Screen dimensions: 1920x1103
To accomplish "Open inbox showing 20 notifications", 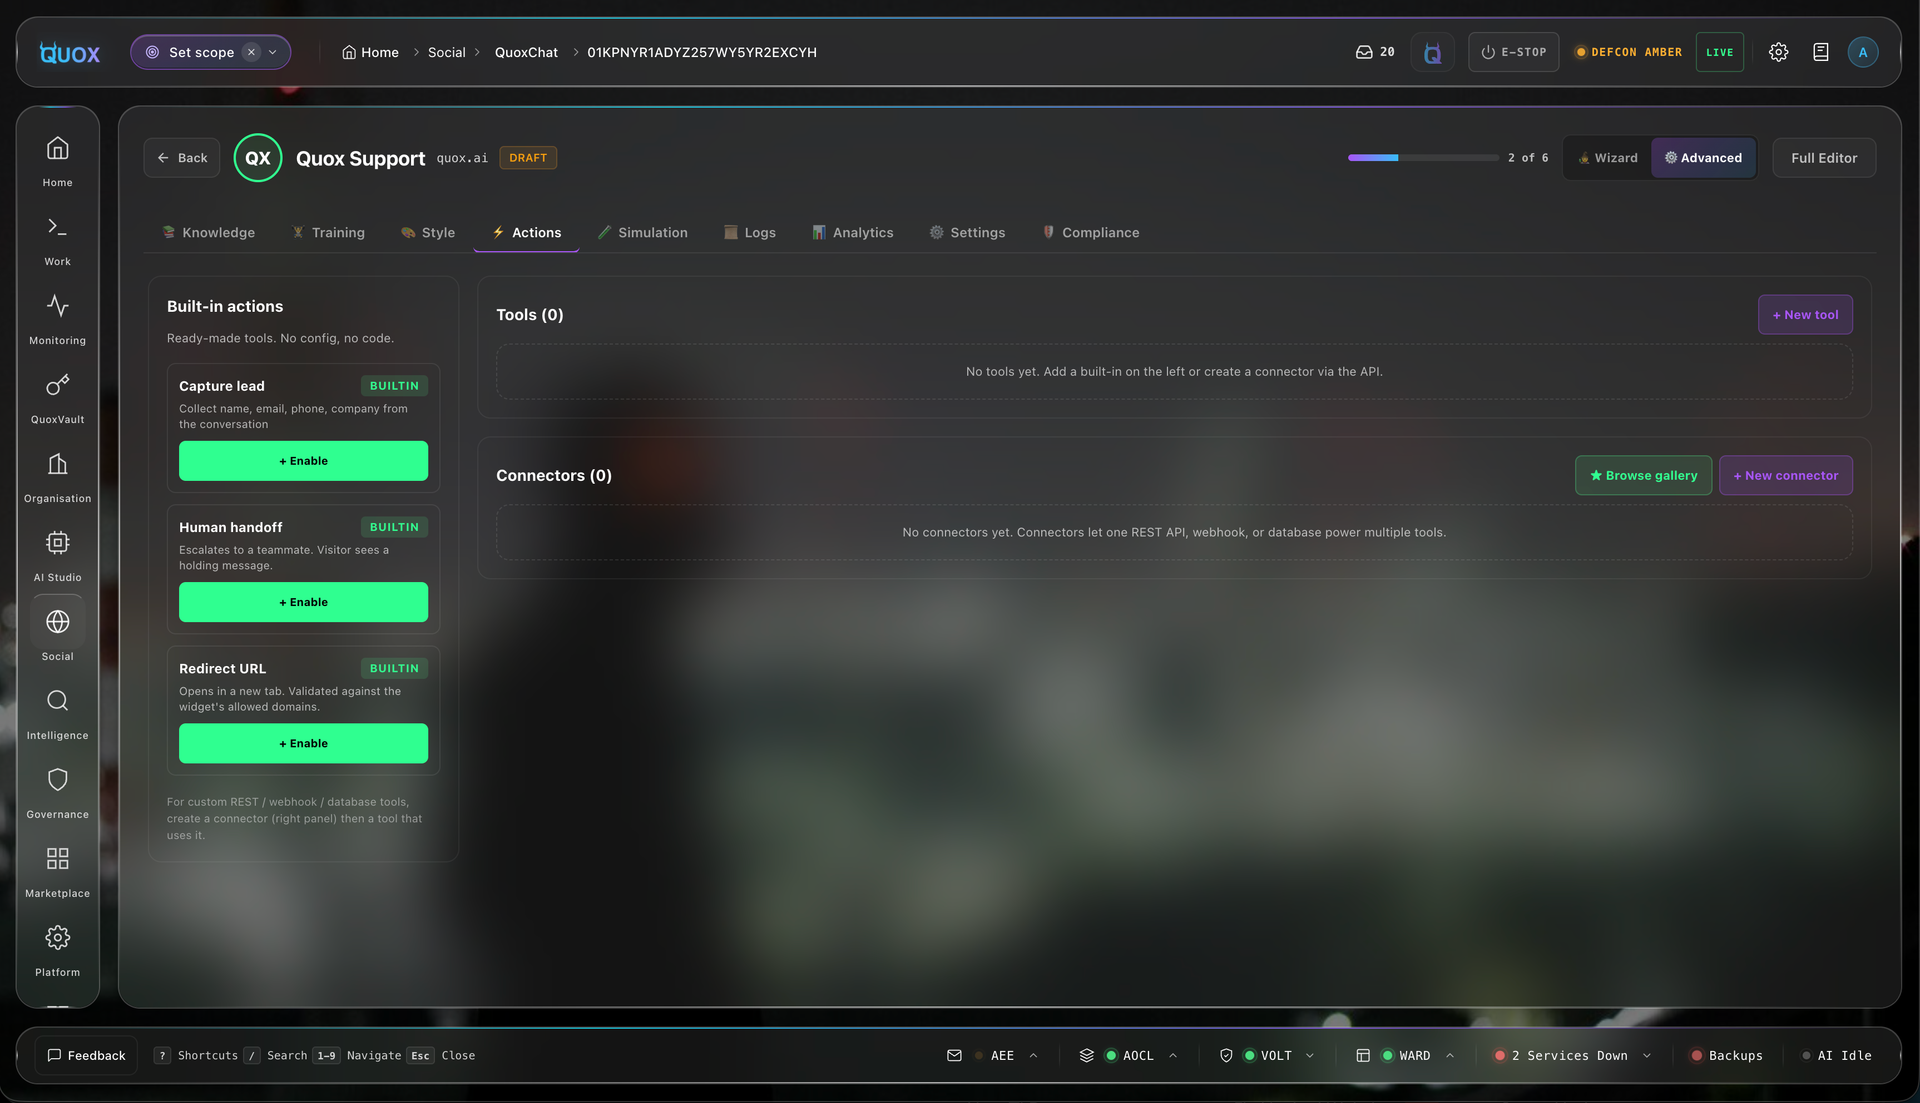I will pos(1374,52).
